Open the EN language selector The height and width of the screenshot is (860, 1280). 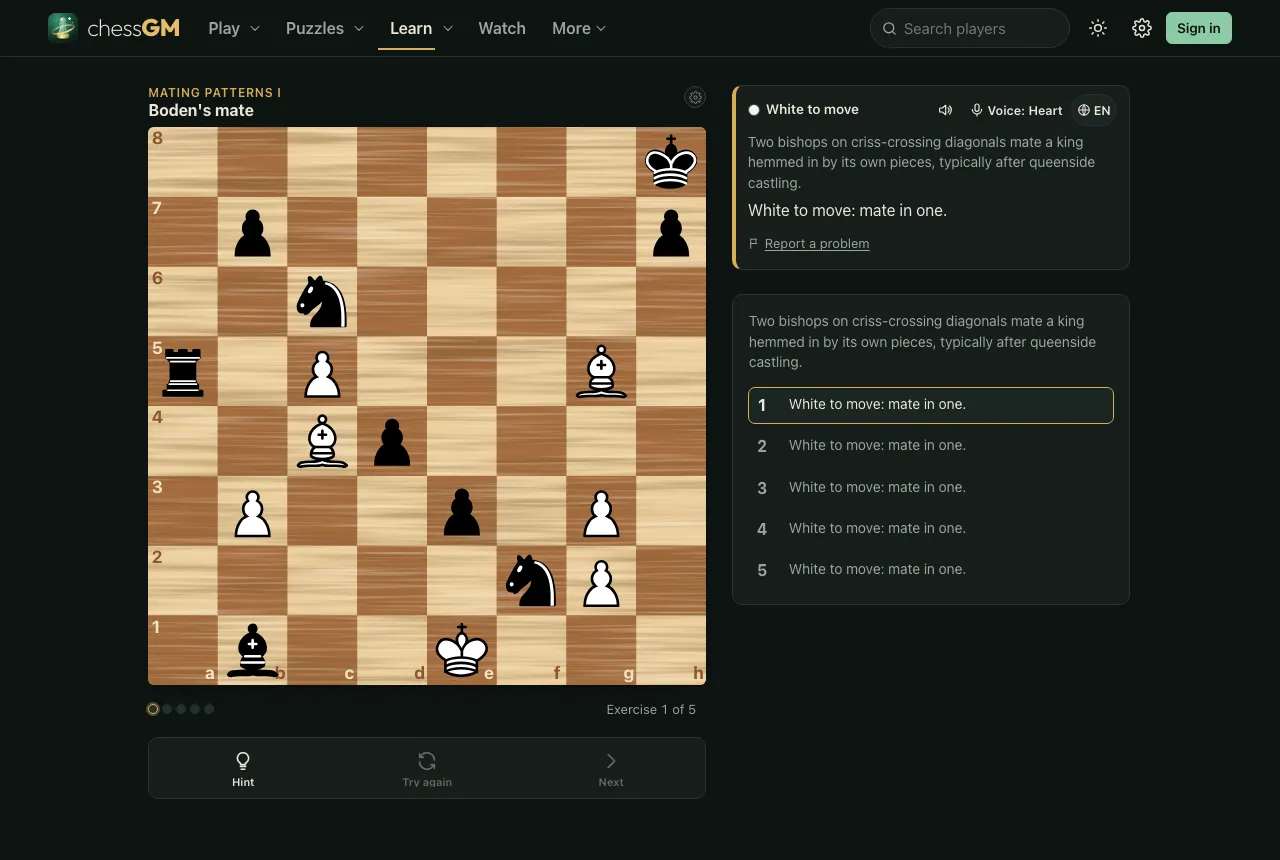(x=1094, y=110)
